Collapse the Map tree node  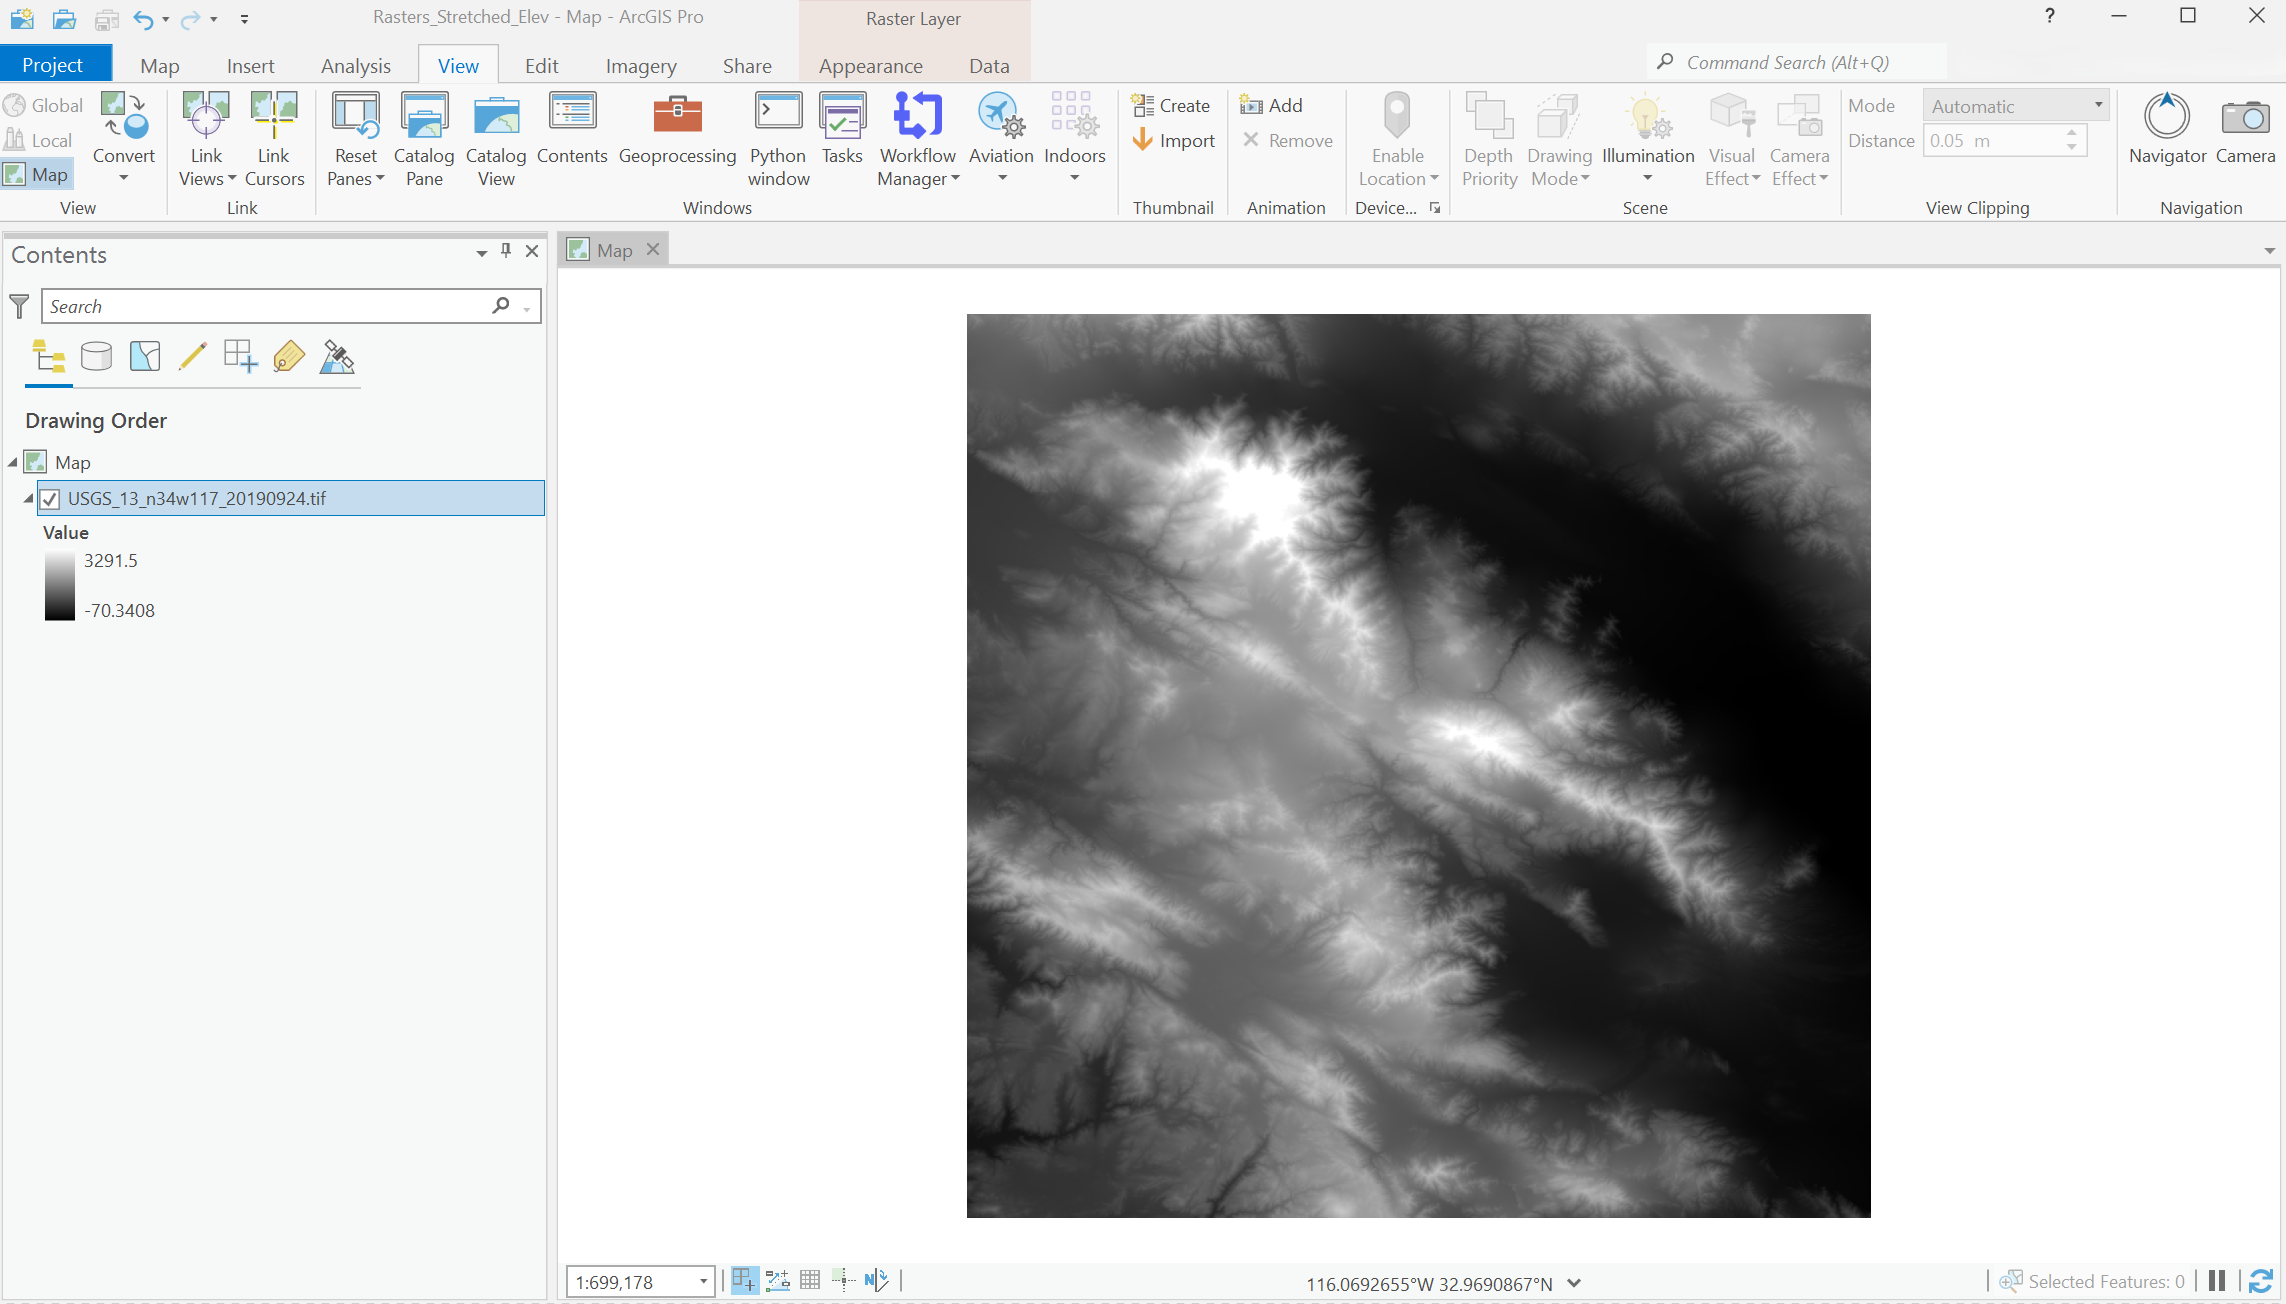pos(13,462)
